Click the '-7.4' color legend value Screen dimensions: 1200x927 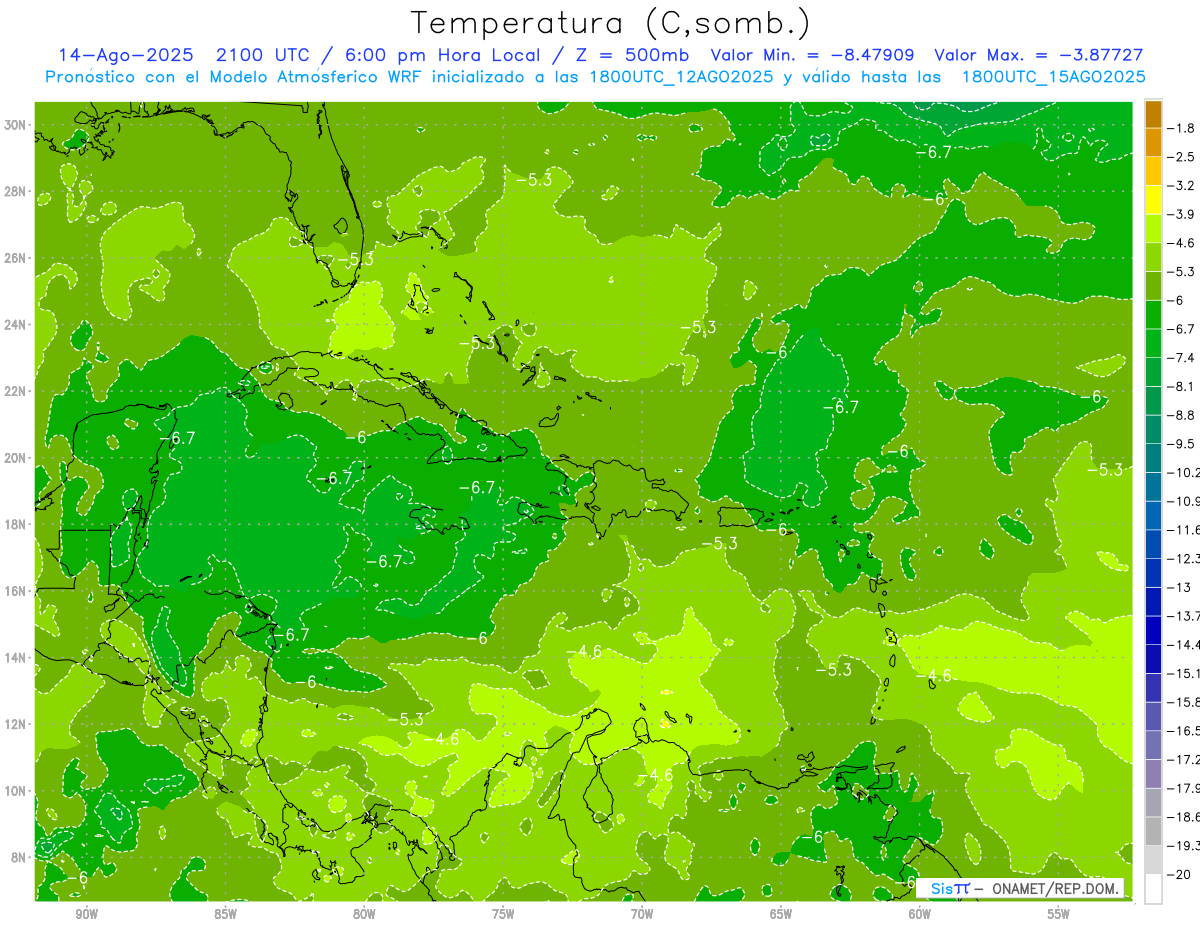(x=1183, y=358)
